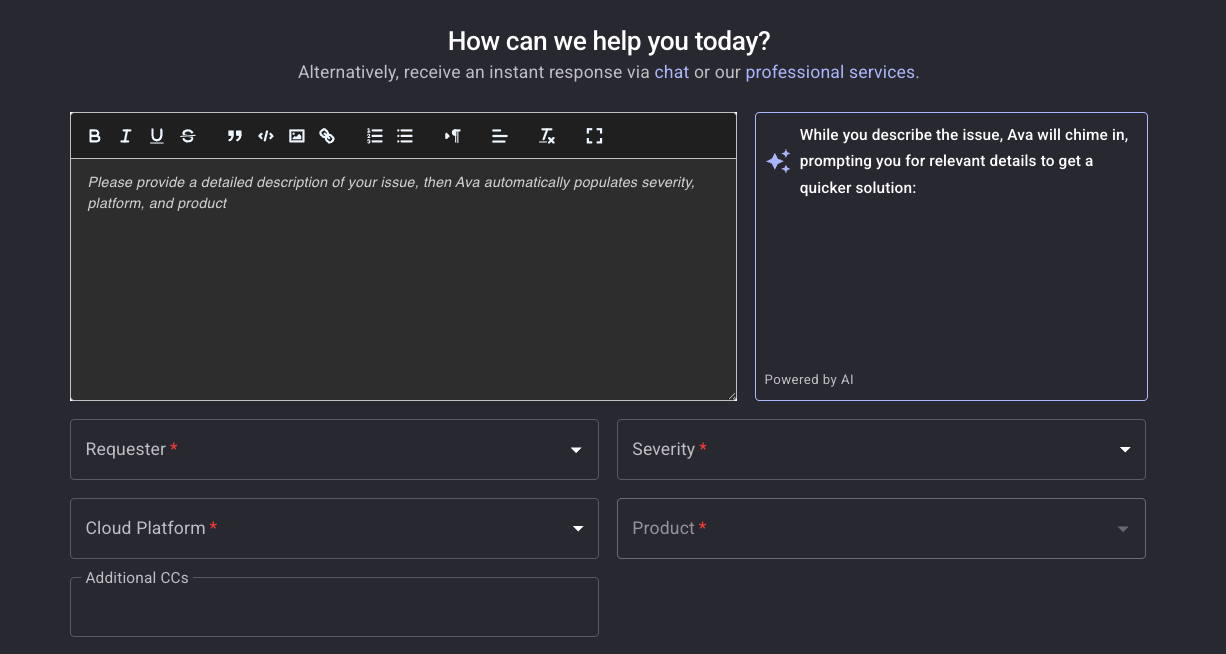1226x654 pixels.
Task: Apply underline formatting
Action: point(157,136)
